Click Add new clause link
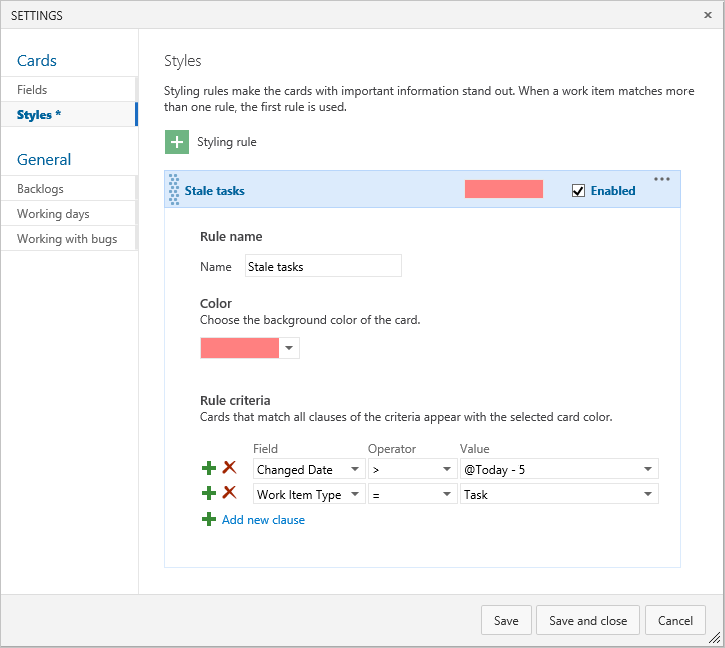This screenshot has height=648, width=725. tap(263, 520)
